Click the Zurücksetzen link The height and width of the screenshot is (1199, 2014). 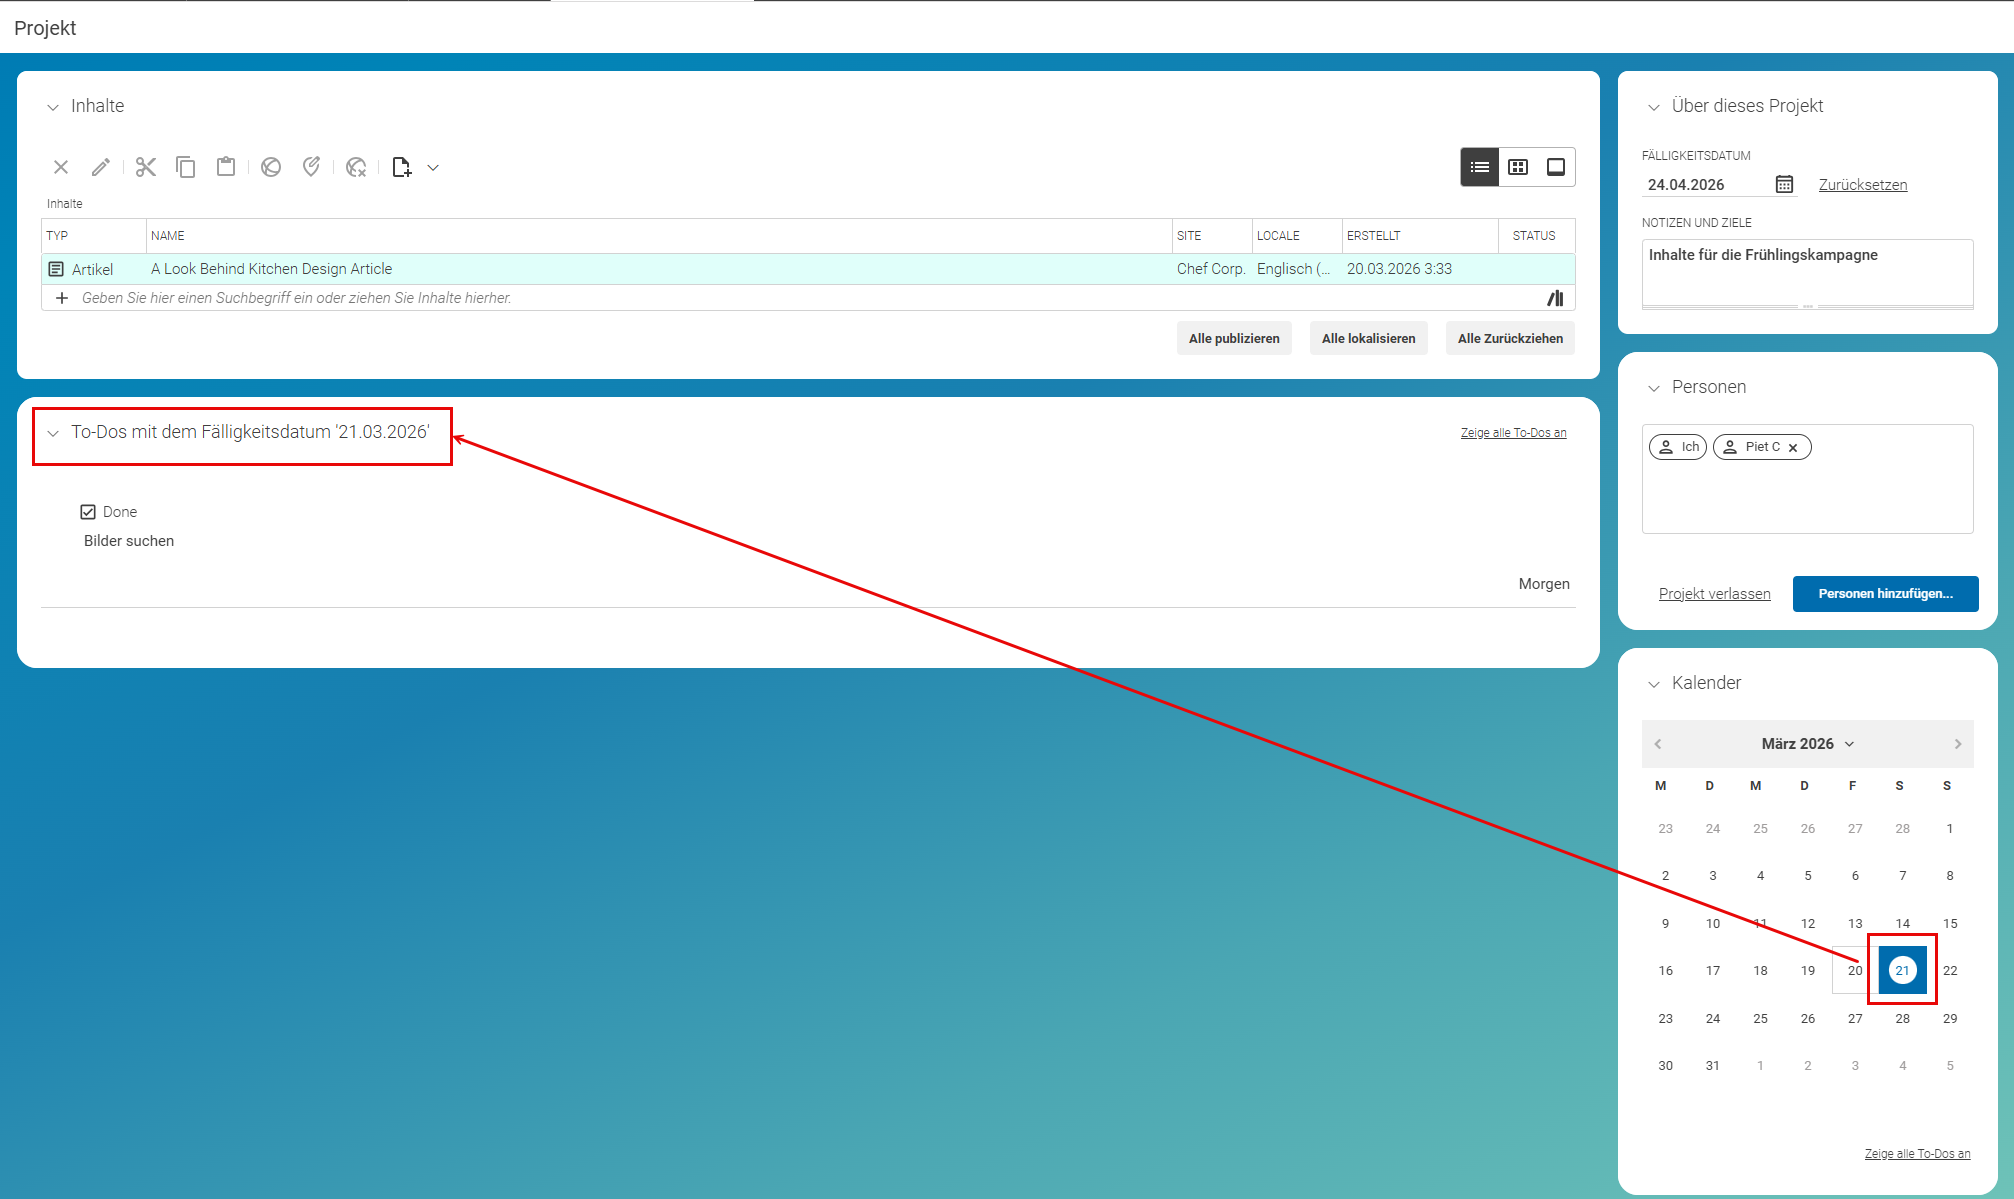pos(1863,185)
